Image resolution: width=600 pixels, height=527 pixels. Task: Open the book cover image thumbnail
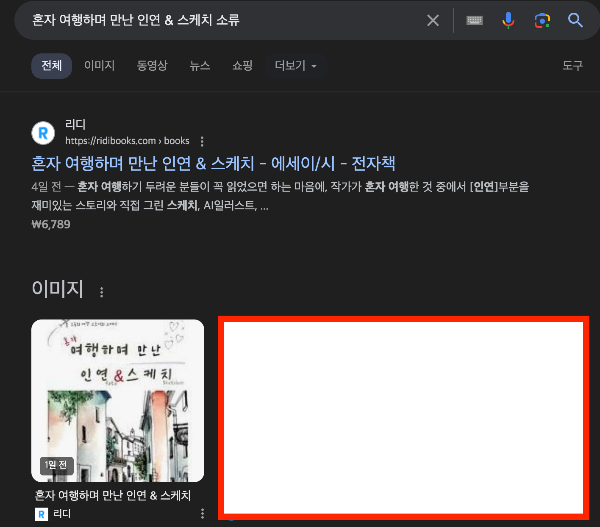click(x=117, y=401)
